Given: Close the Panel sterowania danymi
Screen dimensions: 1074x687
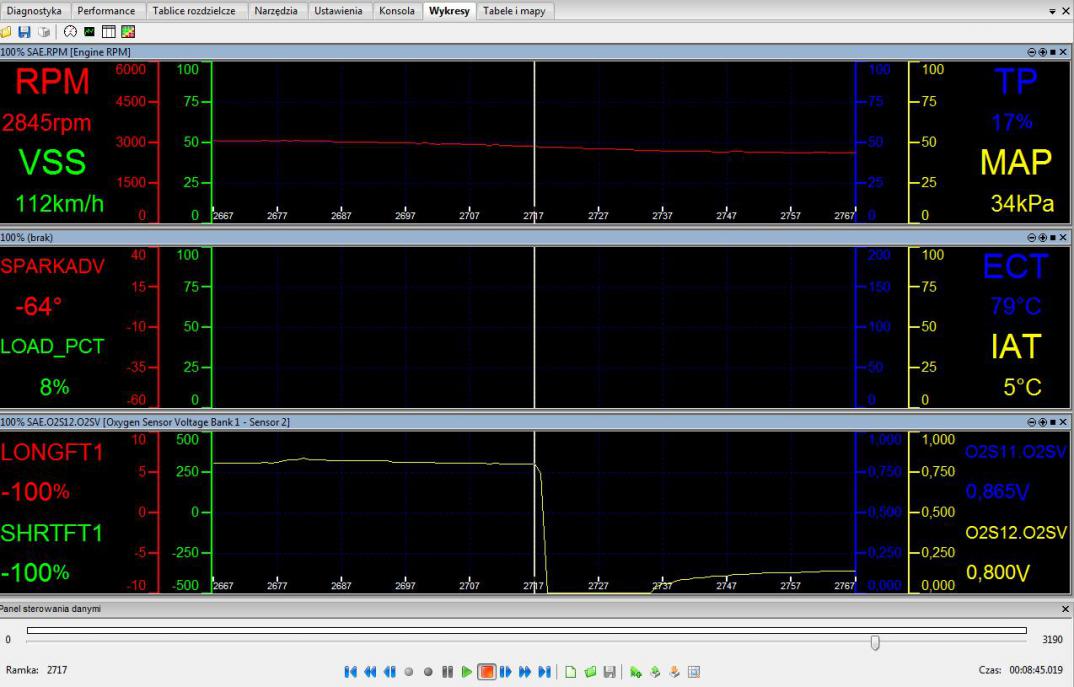Looking at the screenshot, I should pyautogui.click(x=1064, y=608).
